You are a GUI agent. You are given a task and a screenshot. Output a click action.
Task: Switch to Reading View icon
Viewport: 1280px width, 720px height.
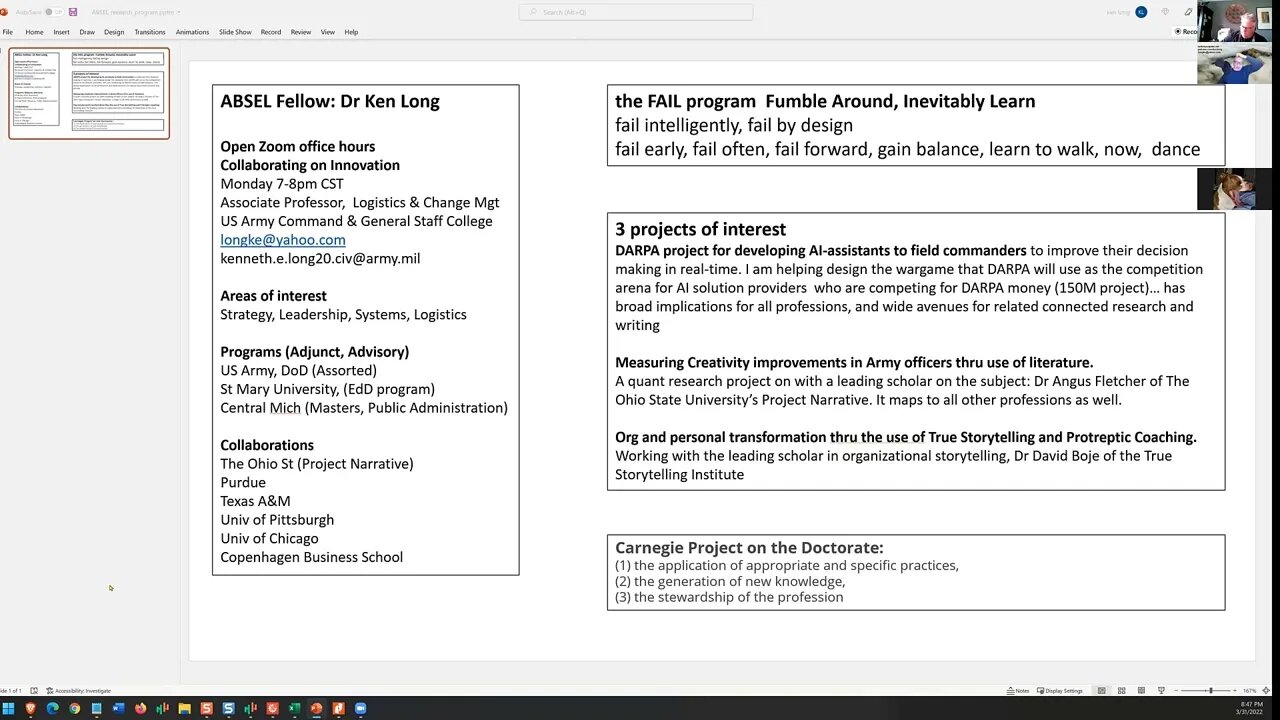[x=1141, y=691]
